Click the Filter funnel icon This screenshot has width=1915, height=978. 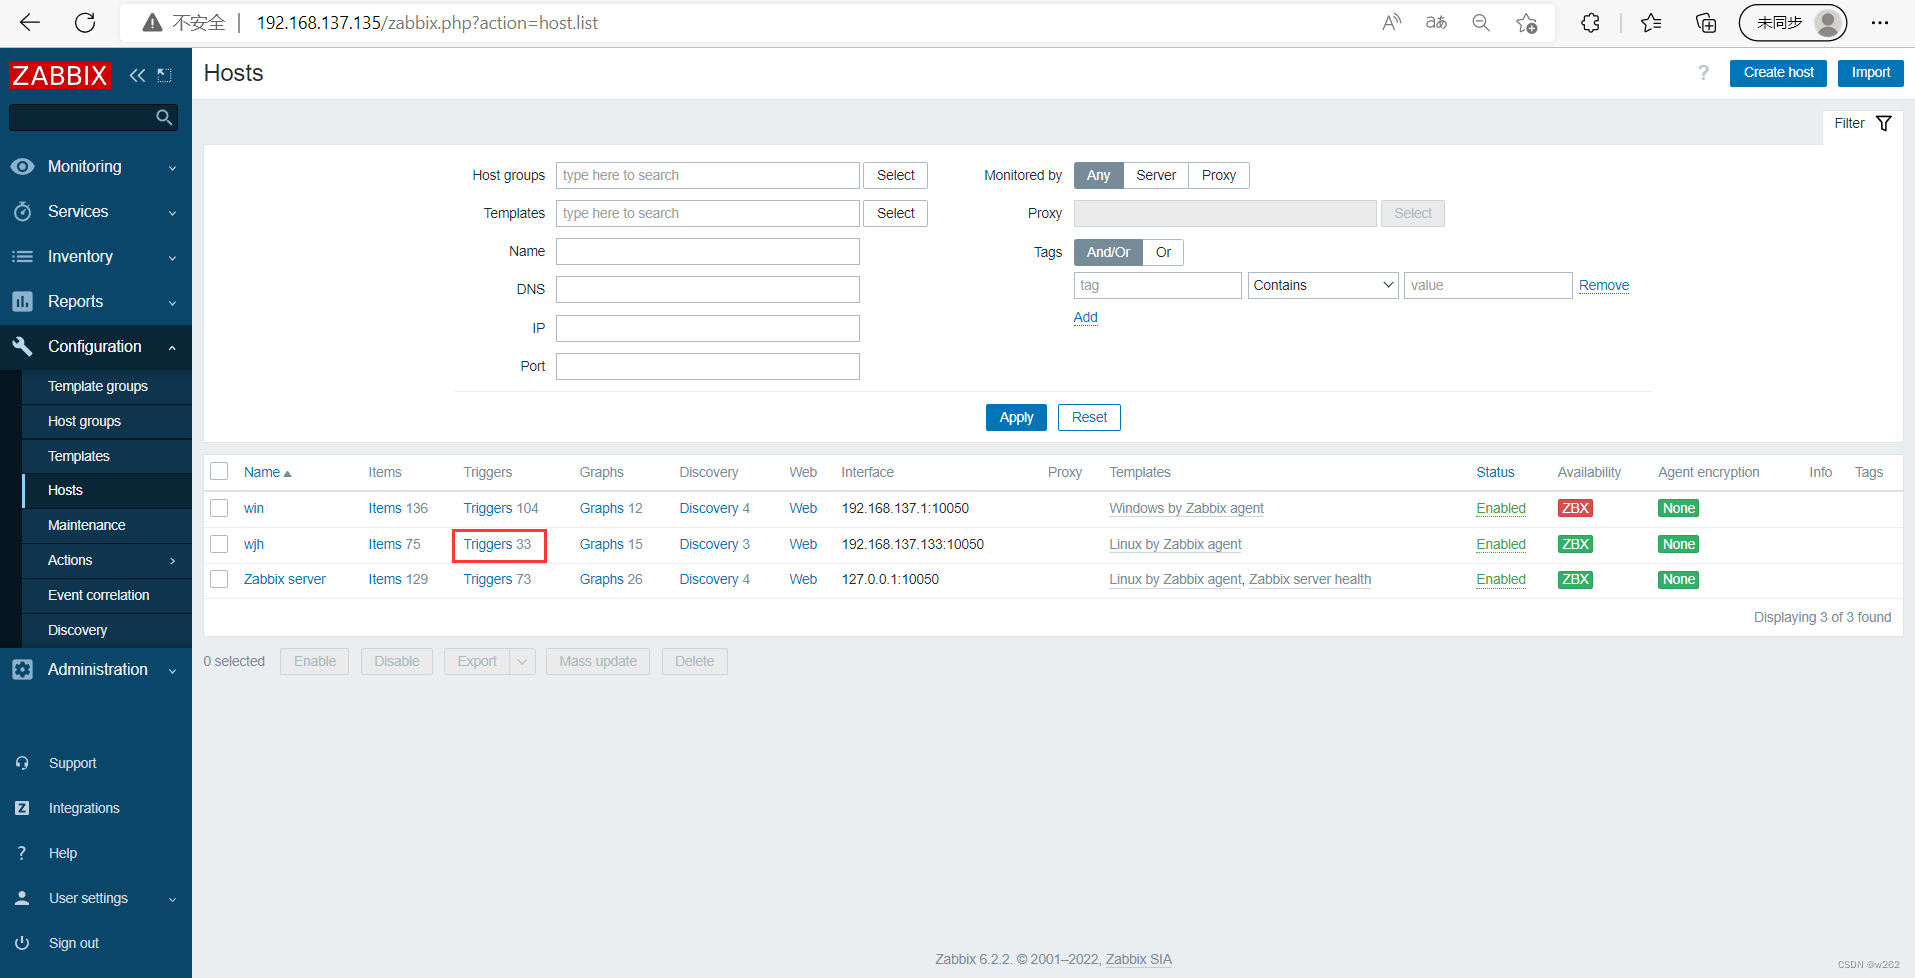tap(1884, 123)
